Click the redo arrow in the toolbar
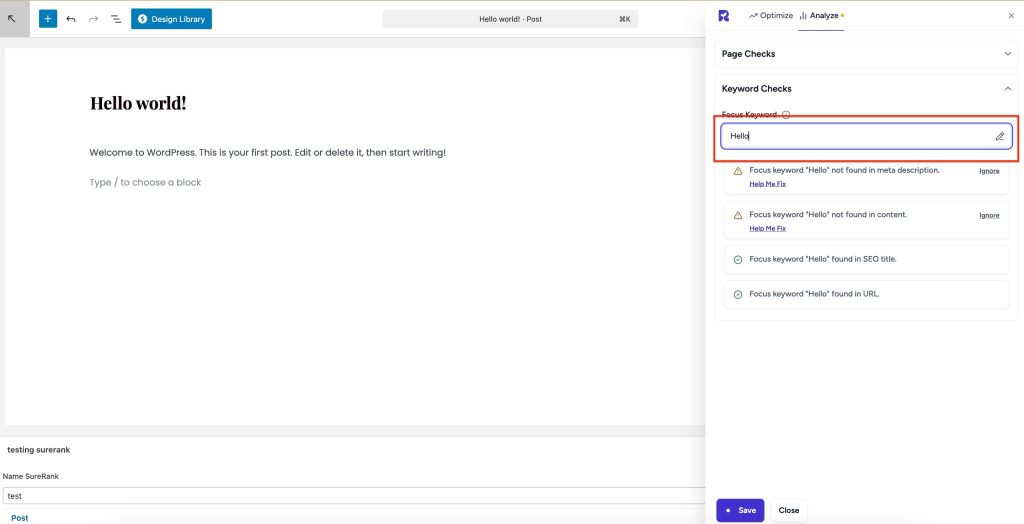The height and width of the screenshot is (524, 1024). (93, 19)
